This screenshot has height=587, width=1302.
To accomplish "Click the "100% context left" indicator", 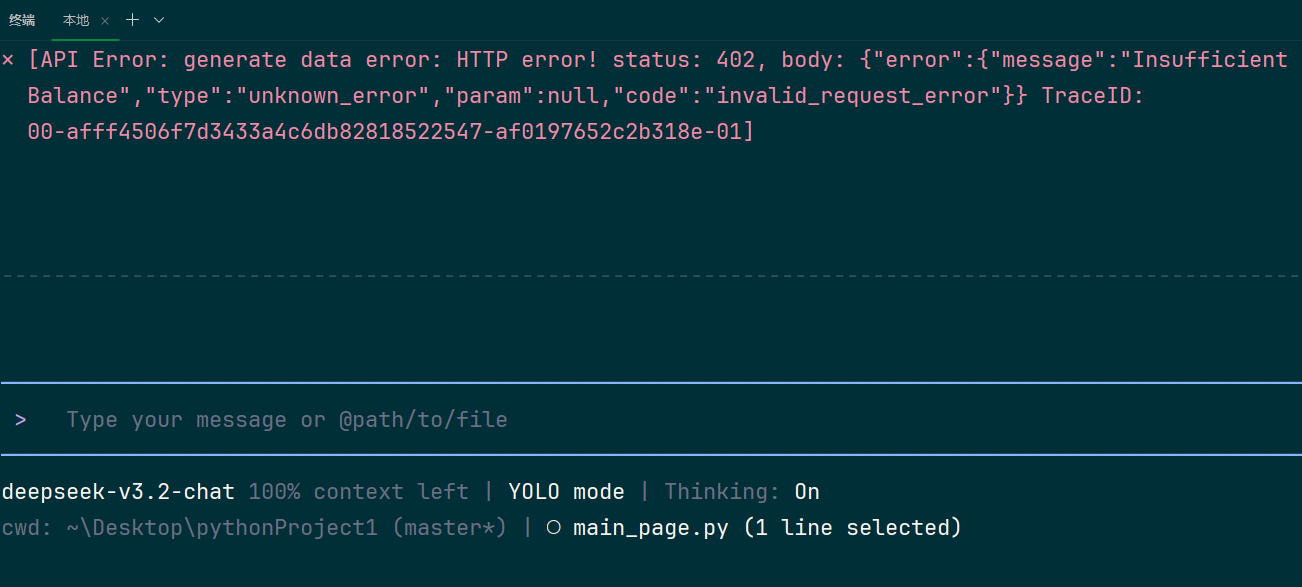I will [358, 492].
